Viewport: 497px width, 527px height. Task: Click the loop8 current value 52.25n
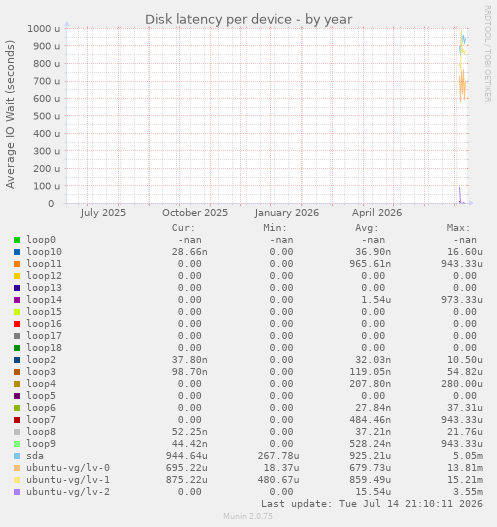click(190, 432)
